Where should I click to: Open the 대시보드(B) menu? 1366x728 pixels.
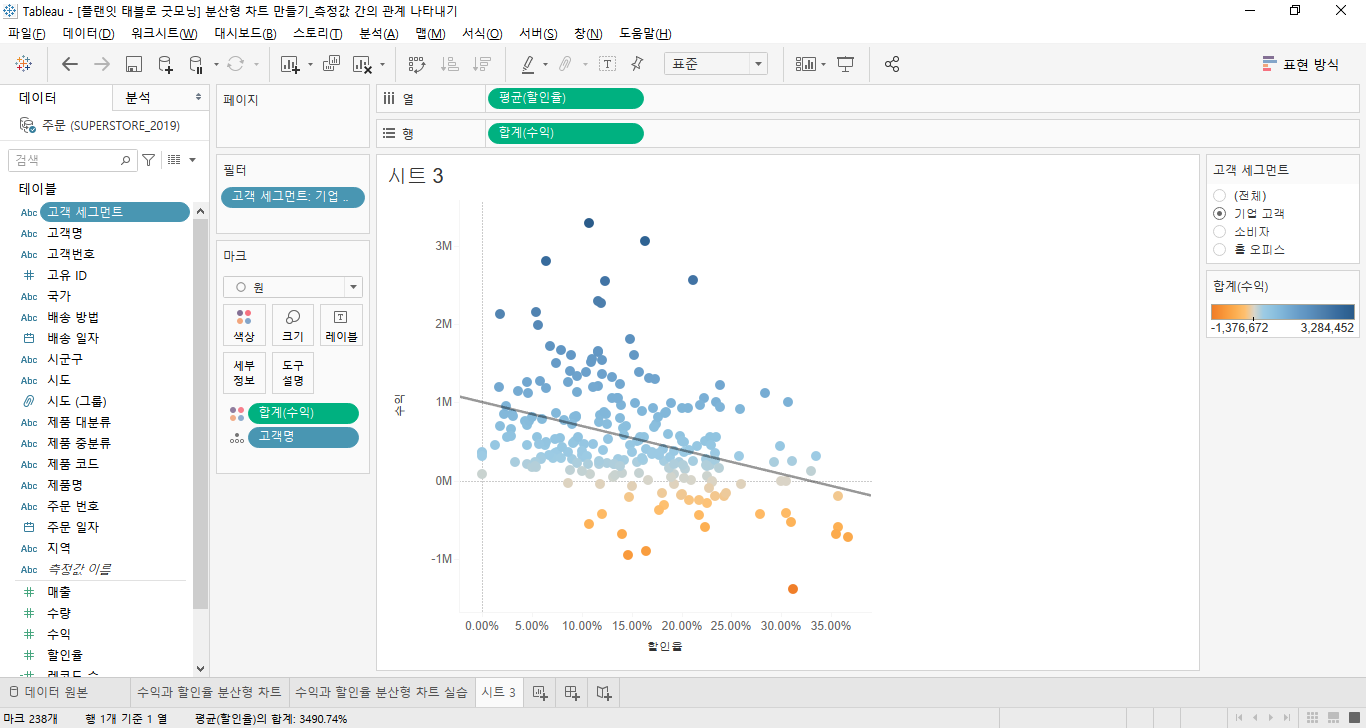(245, 33)
